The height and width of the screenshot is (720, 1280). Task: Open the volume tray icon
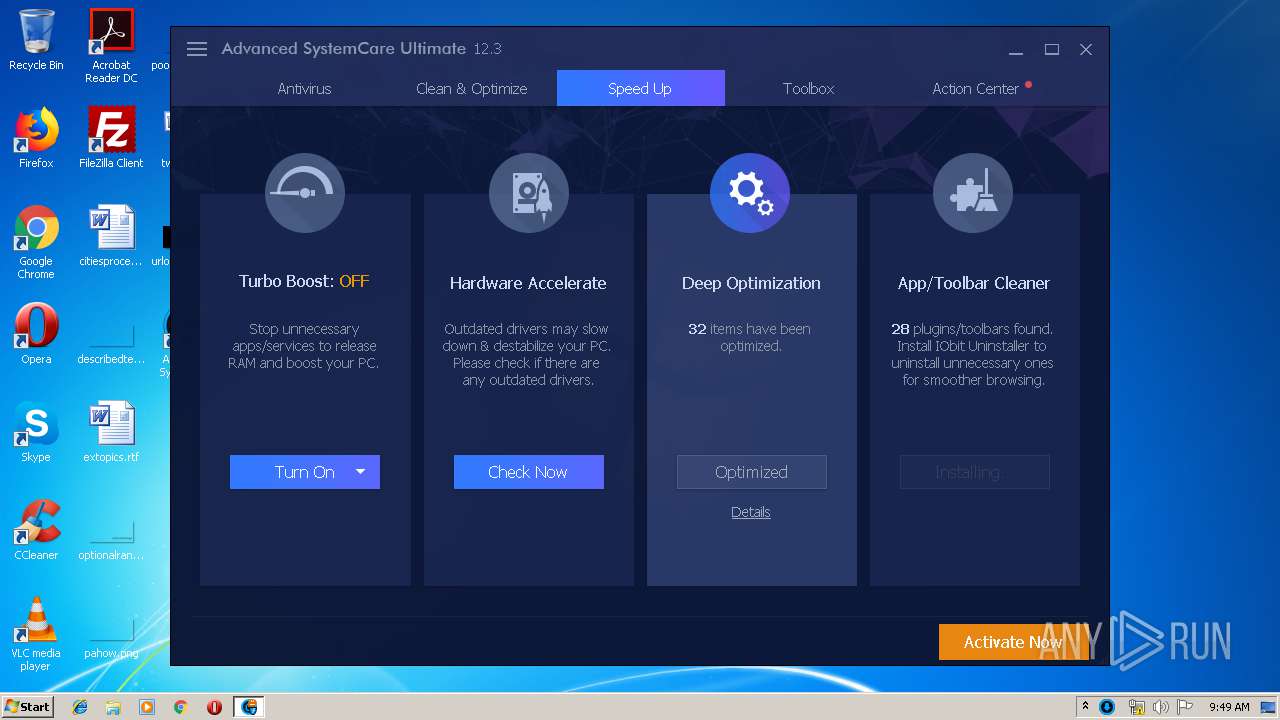[1160, 707]
